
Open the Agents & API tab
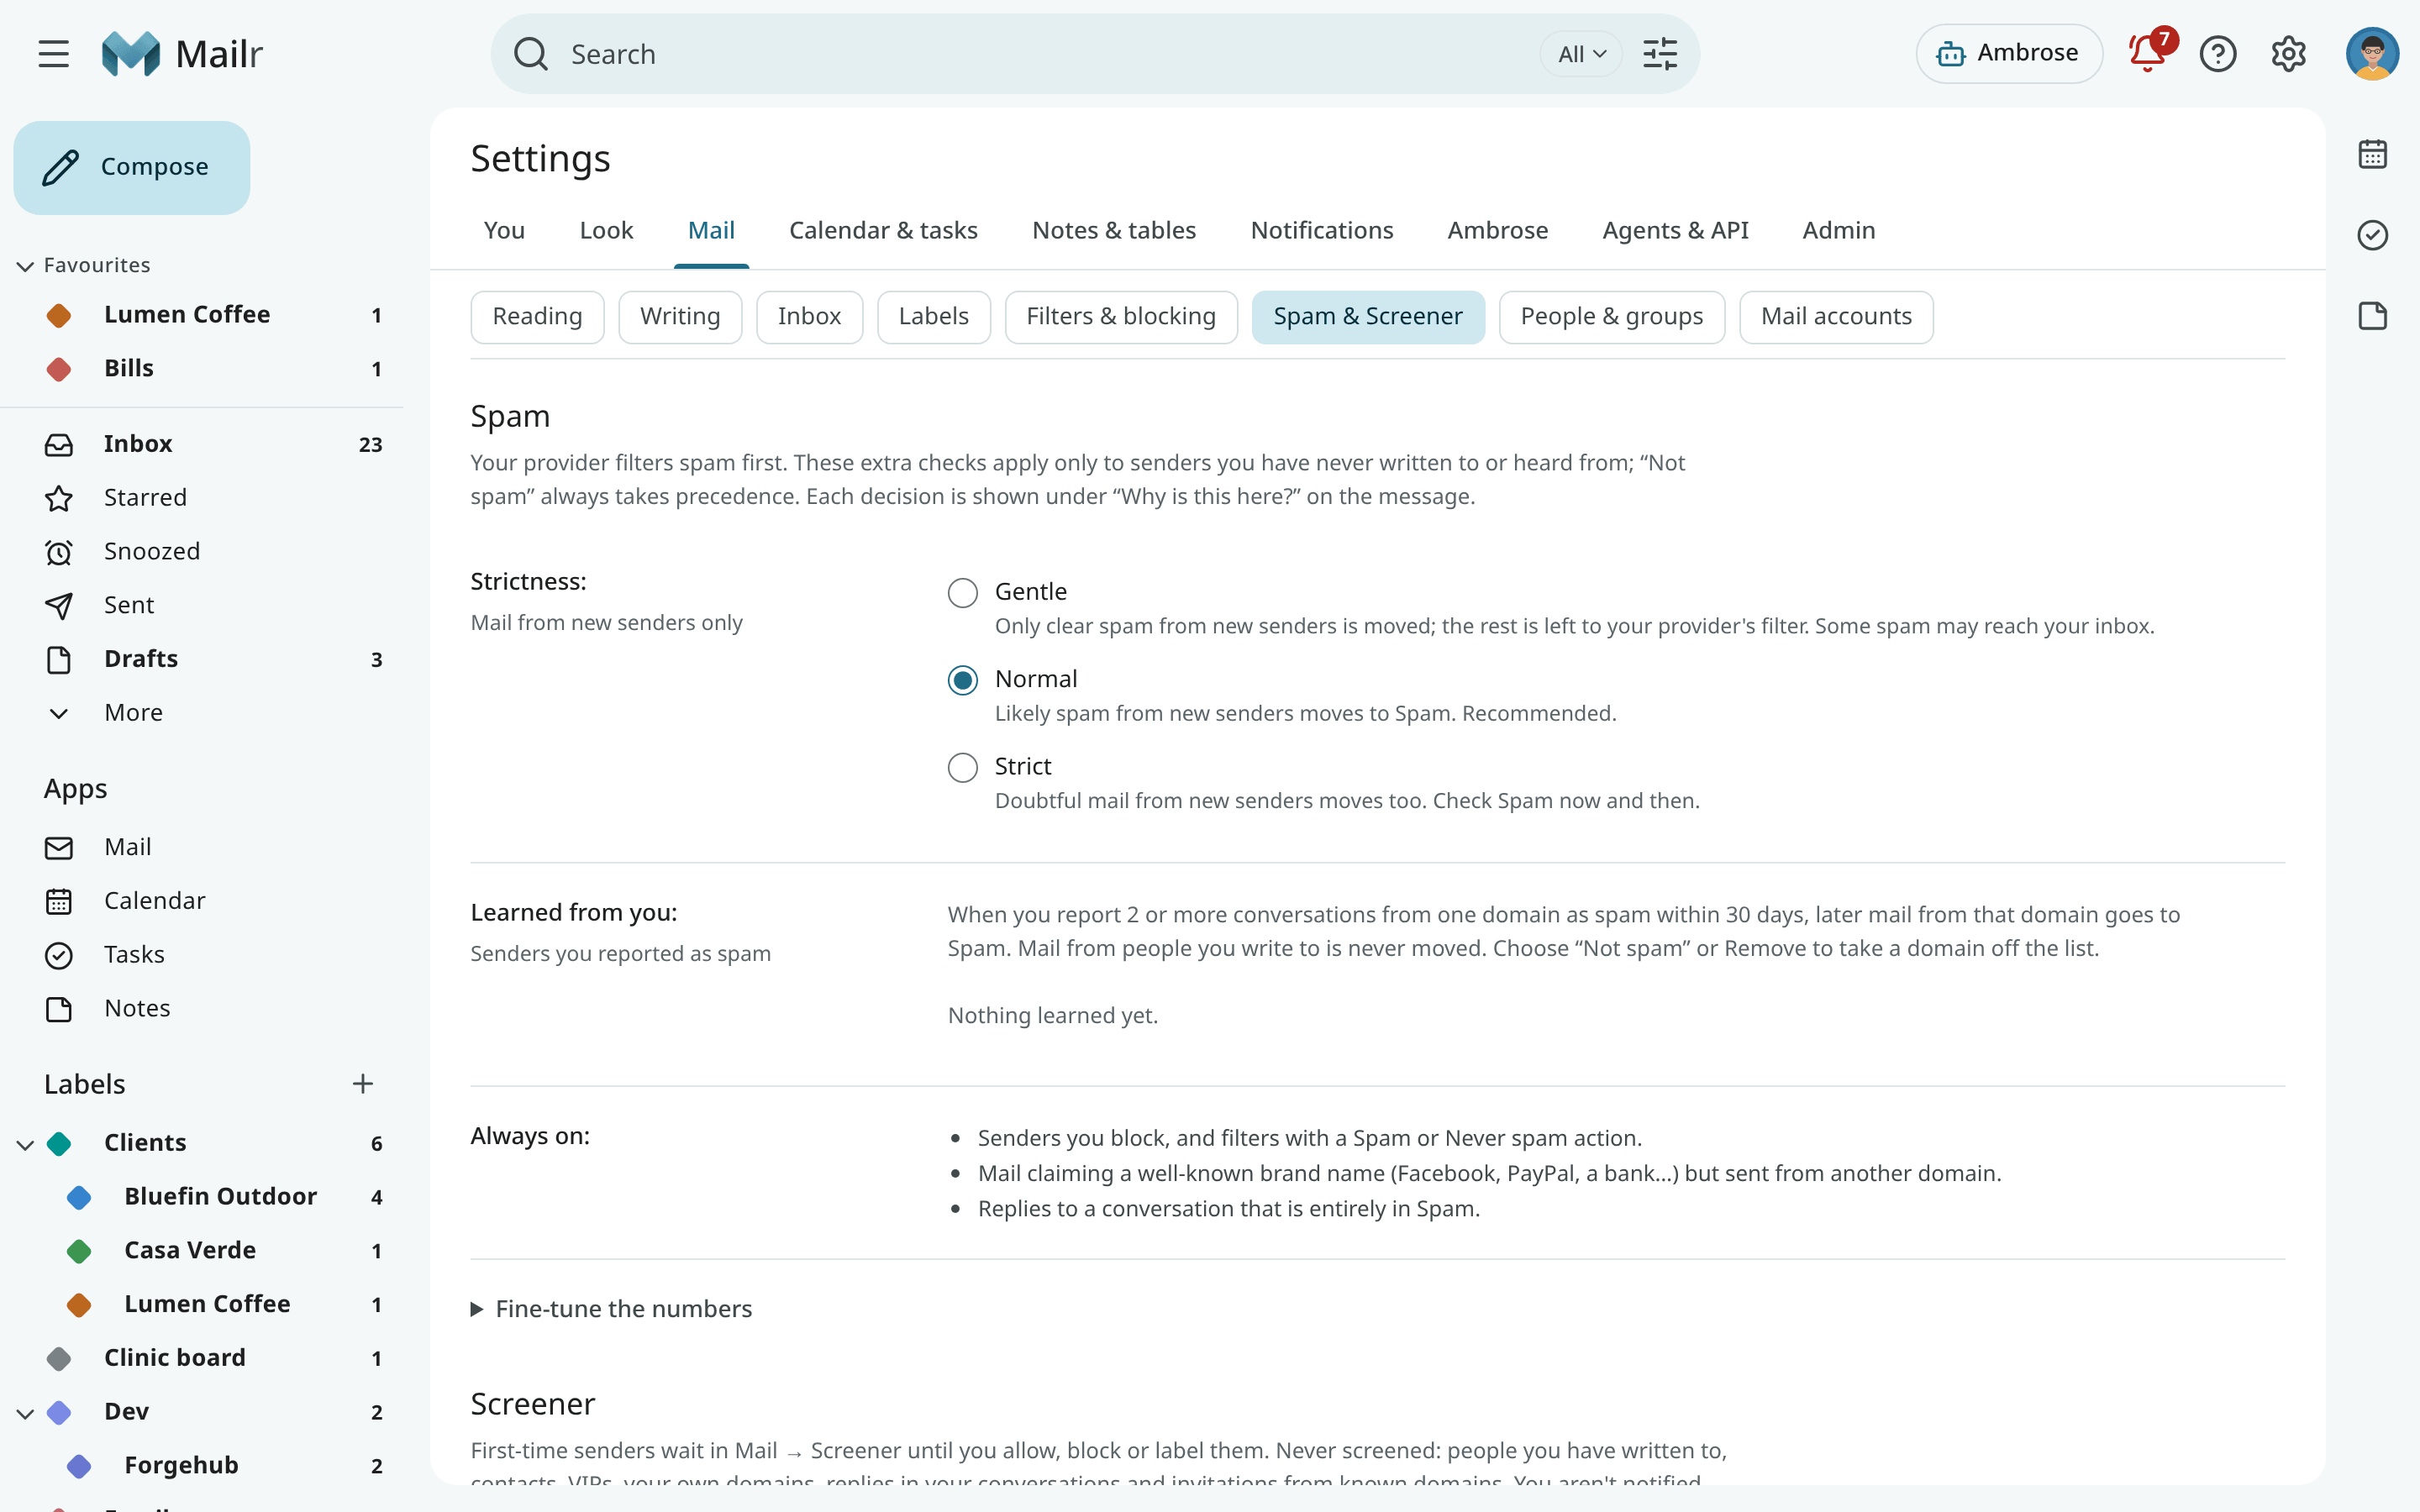(x=1675, y=231)
